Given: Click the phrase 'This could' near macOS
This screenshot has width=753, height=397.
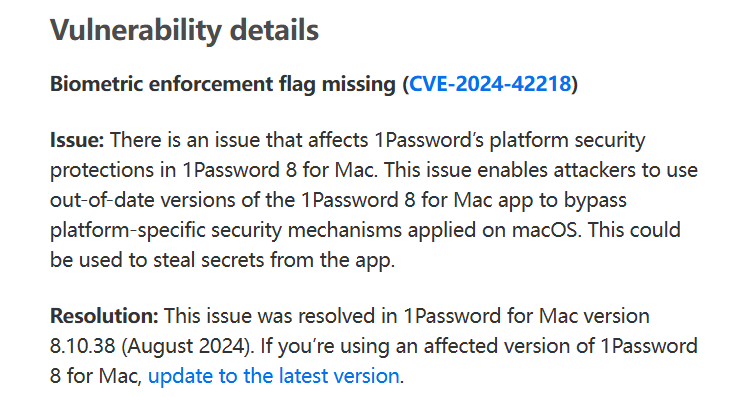Looking at the screenshot, I should point(634,229).
